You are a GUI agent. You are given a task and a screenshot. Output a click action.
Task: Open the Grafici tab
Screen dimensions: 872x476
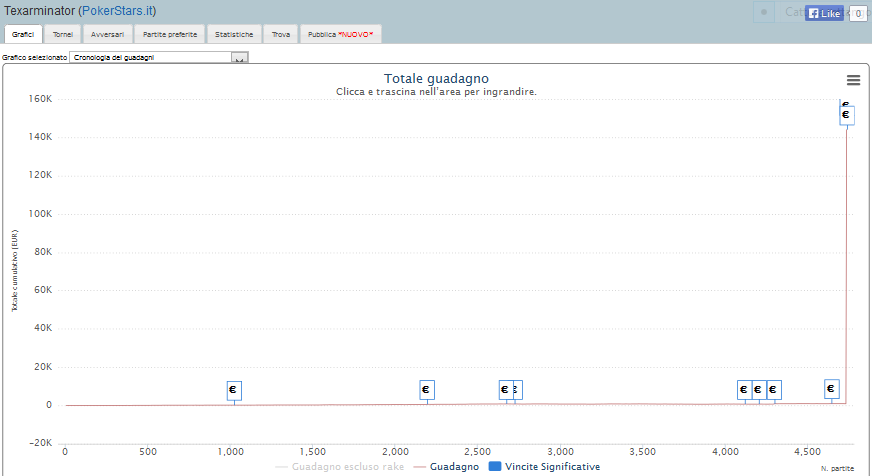coord(23,34)
